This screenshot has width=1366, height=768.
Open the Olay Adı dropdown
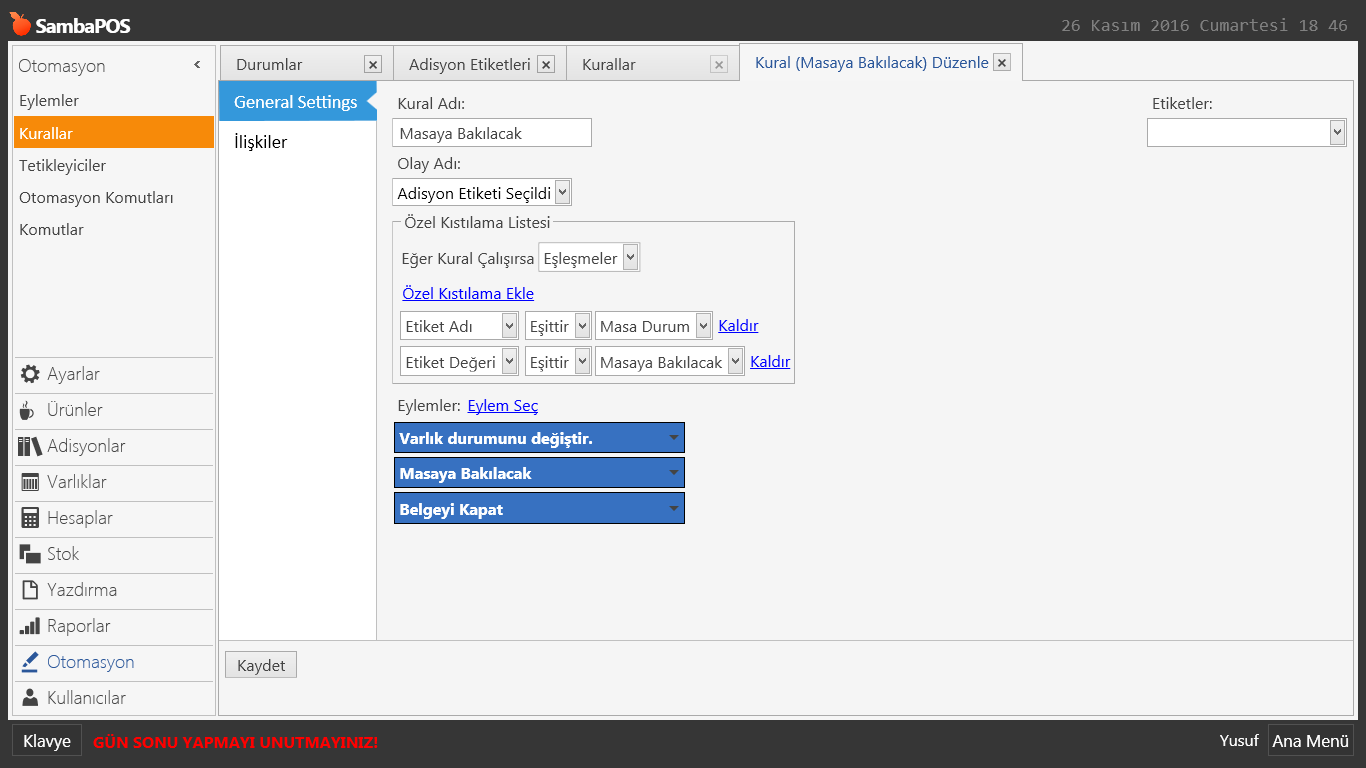[562, 193]
